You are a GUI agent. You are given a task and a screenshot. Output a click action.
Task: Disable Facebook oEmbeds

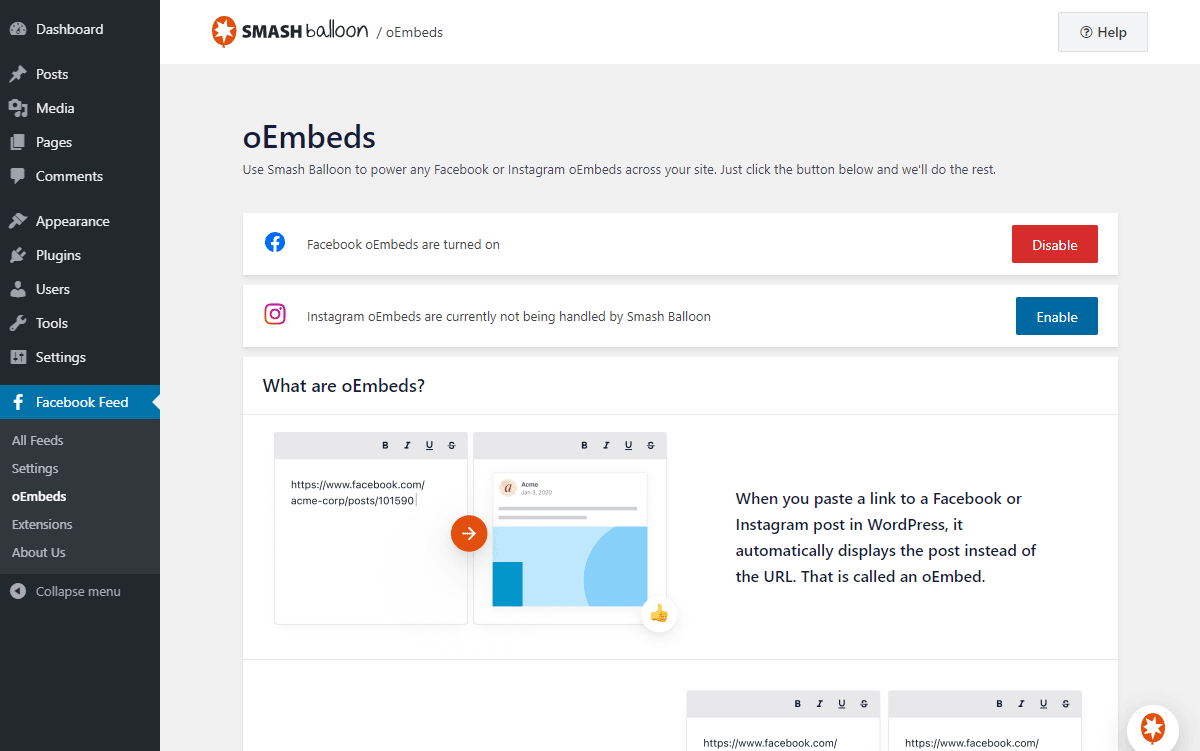1054,245
